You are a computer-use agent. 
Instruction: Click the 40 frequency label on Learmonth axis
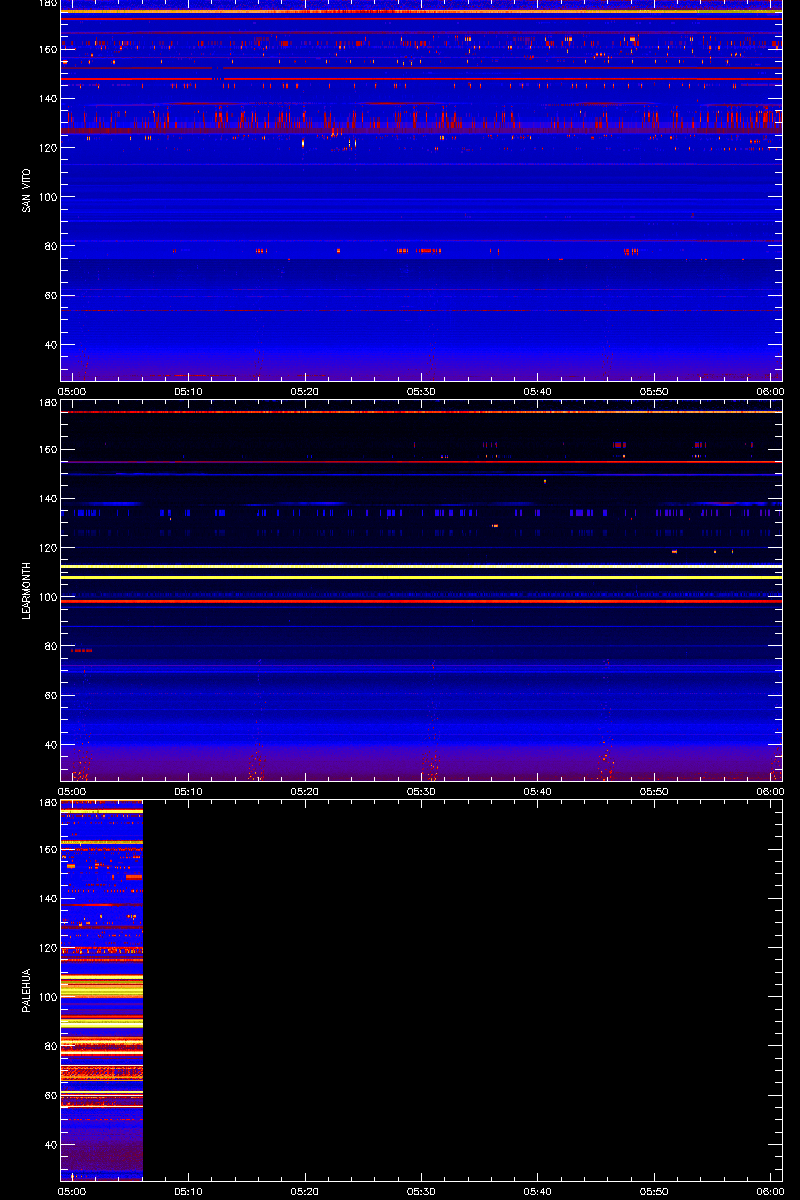[51, 745]
